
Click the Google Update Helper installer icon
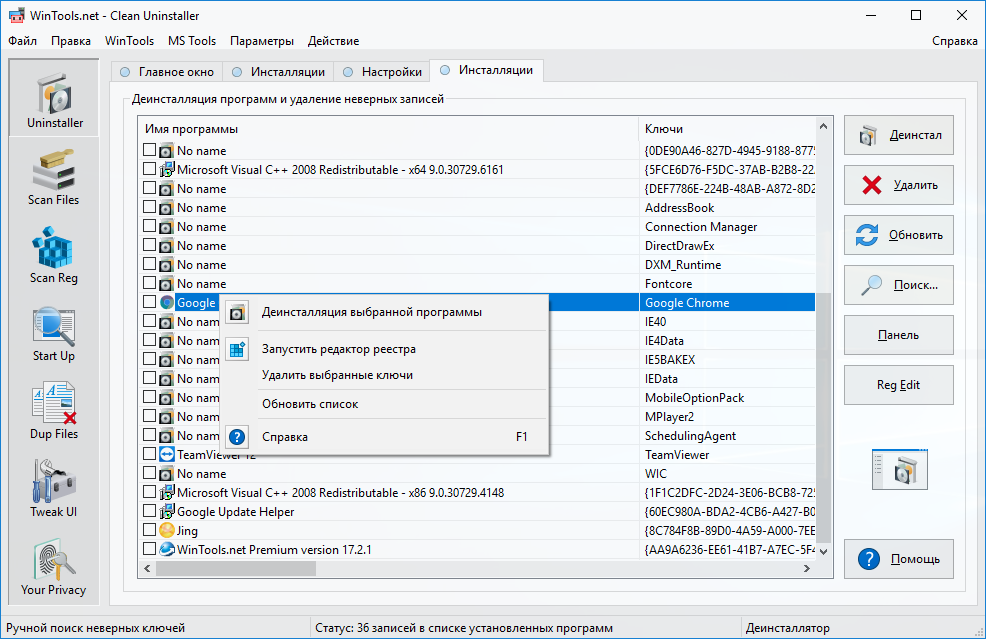pyautogui.click(x=167, y=511)
